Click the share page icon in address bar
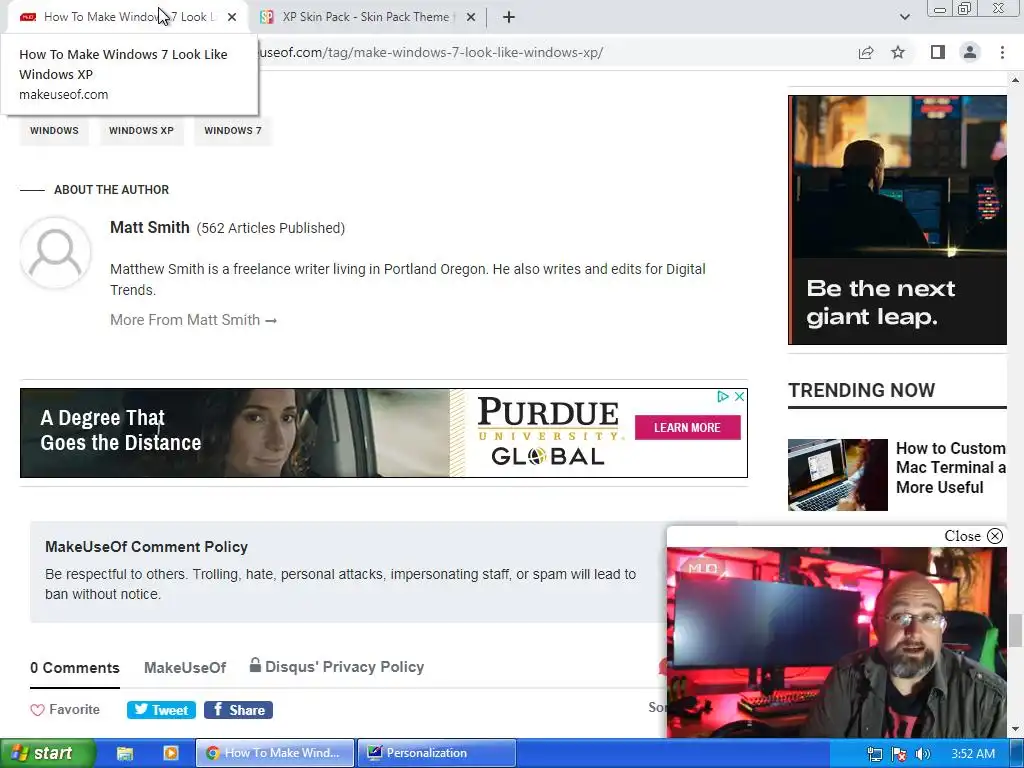The image size is (1024, 768). [866, 52]
